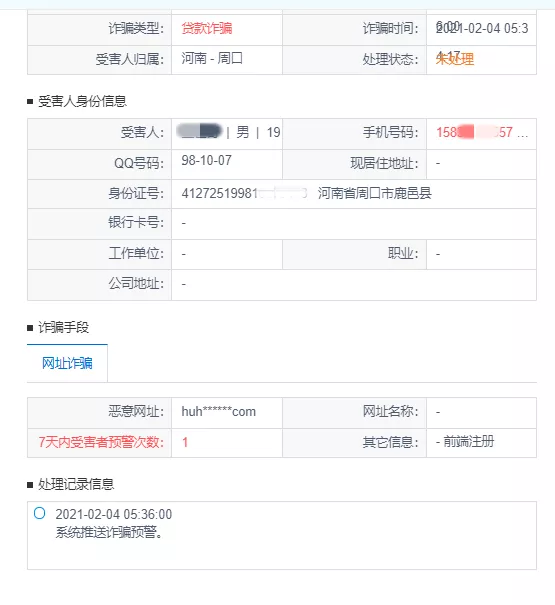Image resolution: width=555 pixels, height=605 pixels.
Task: Click the blurred victim name field
Action: point(200,131)
